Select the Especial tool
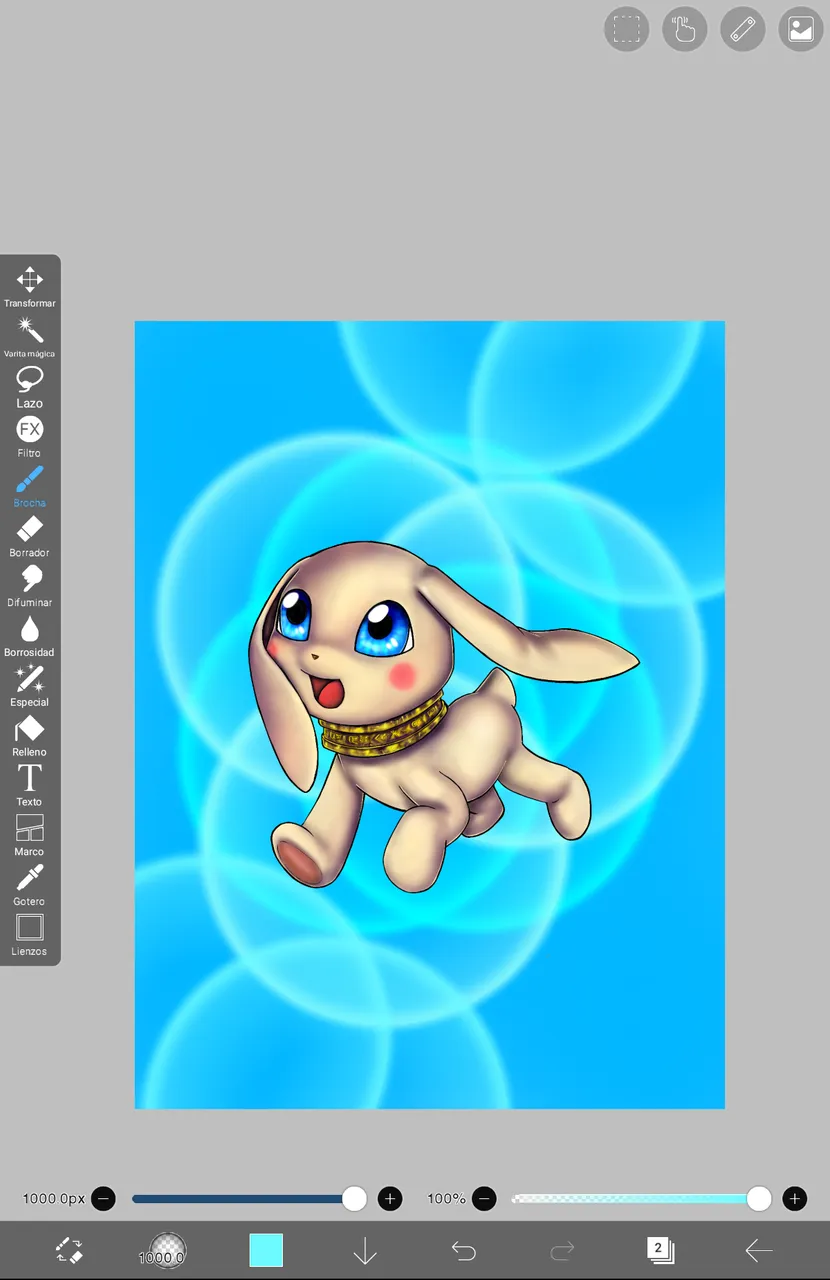Viewport: 830px width, 1280px height. (x=30, y=686)
